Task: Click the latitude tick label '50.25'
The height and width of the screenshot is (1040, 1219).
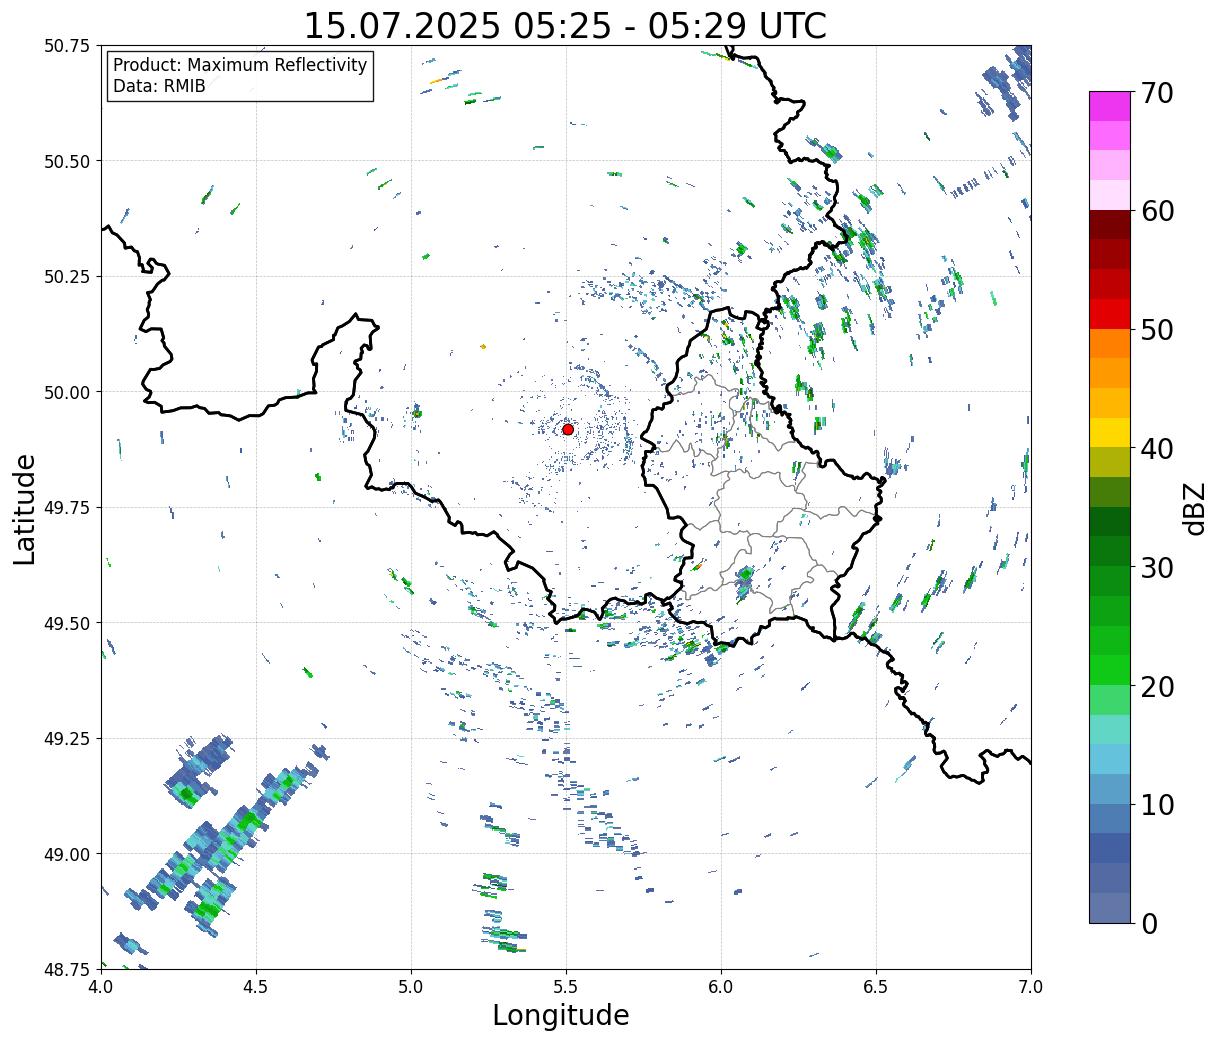Action: point(67,277)
